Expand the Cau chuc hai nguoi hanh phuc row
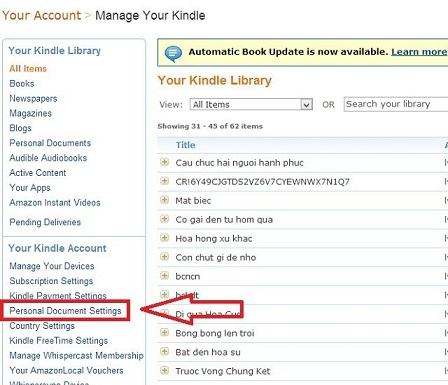 pos(164,162)
